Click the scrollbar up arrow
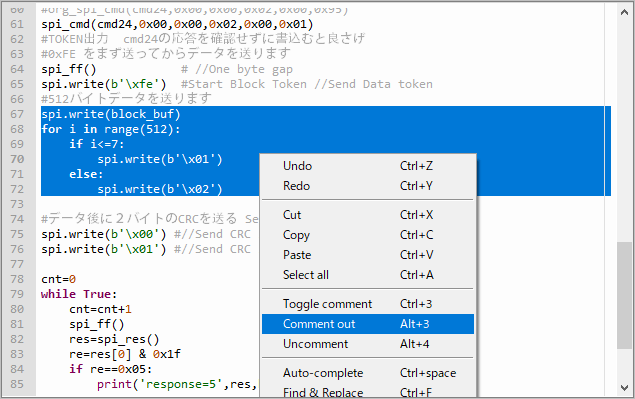Screen dimensions: 635x399 point(624,12)
